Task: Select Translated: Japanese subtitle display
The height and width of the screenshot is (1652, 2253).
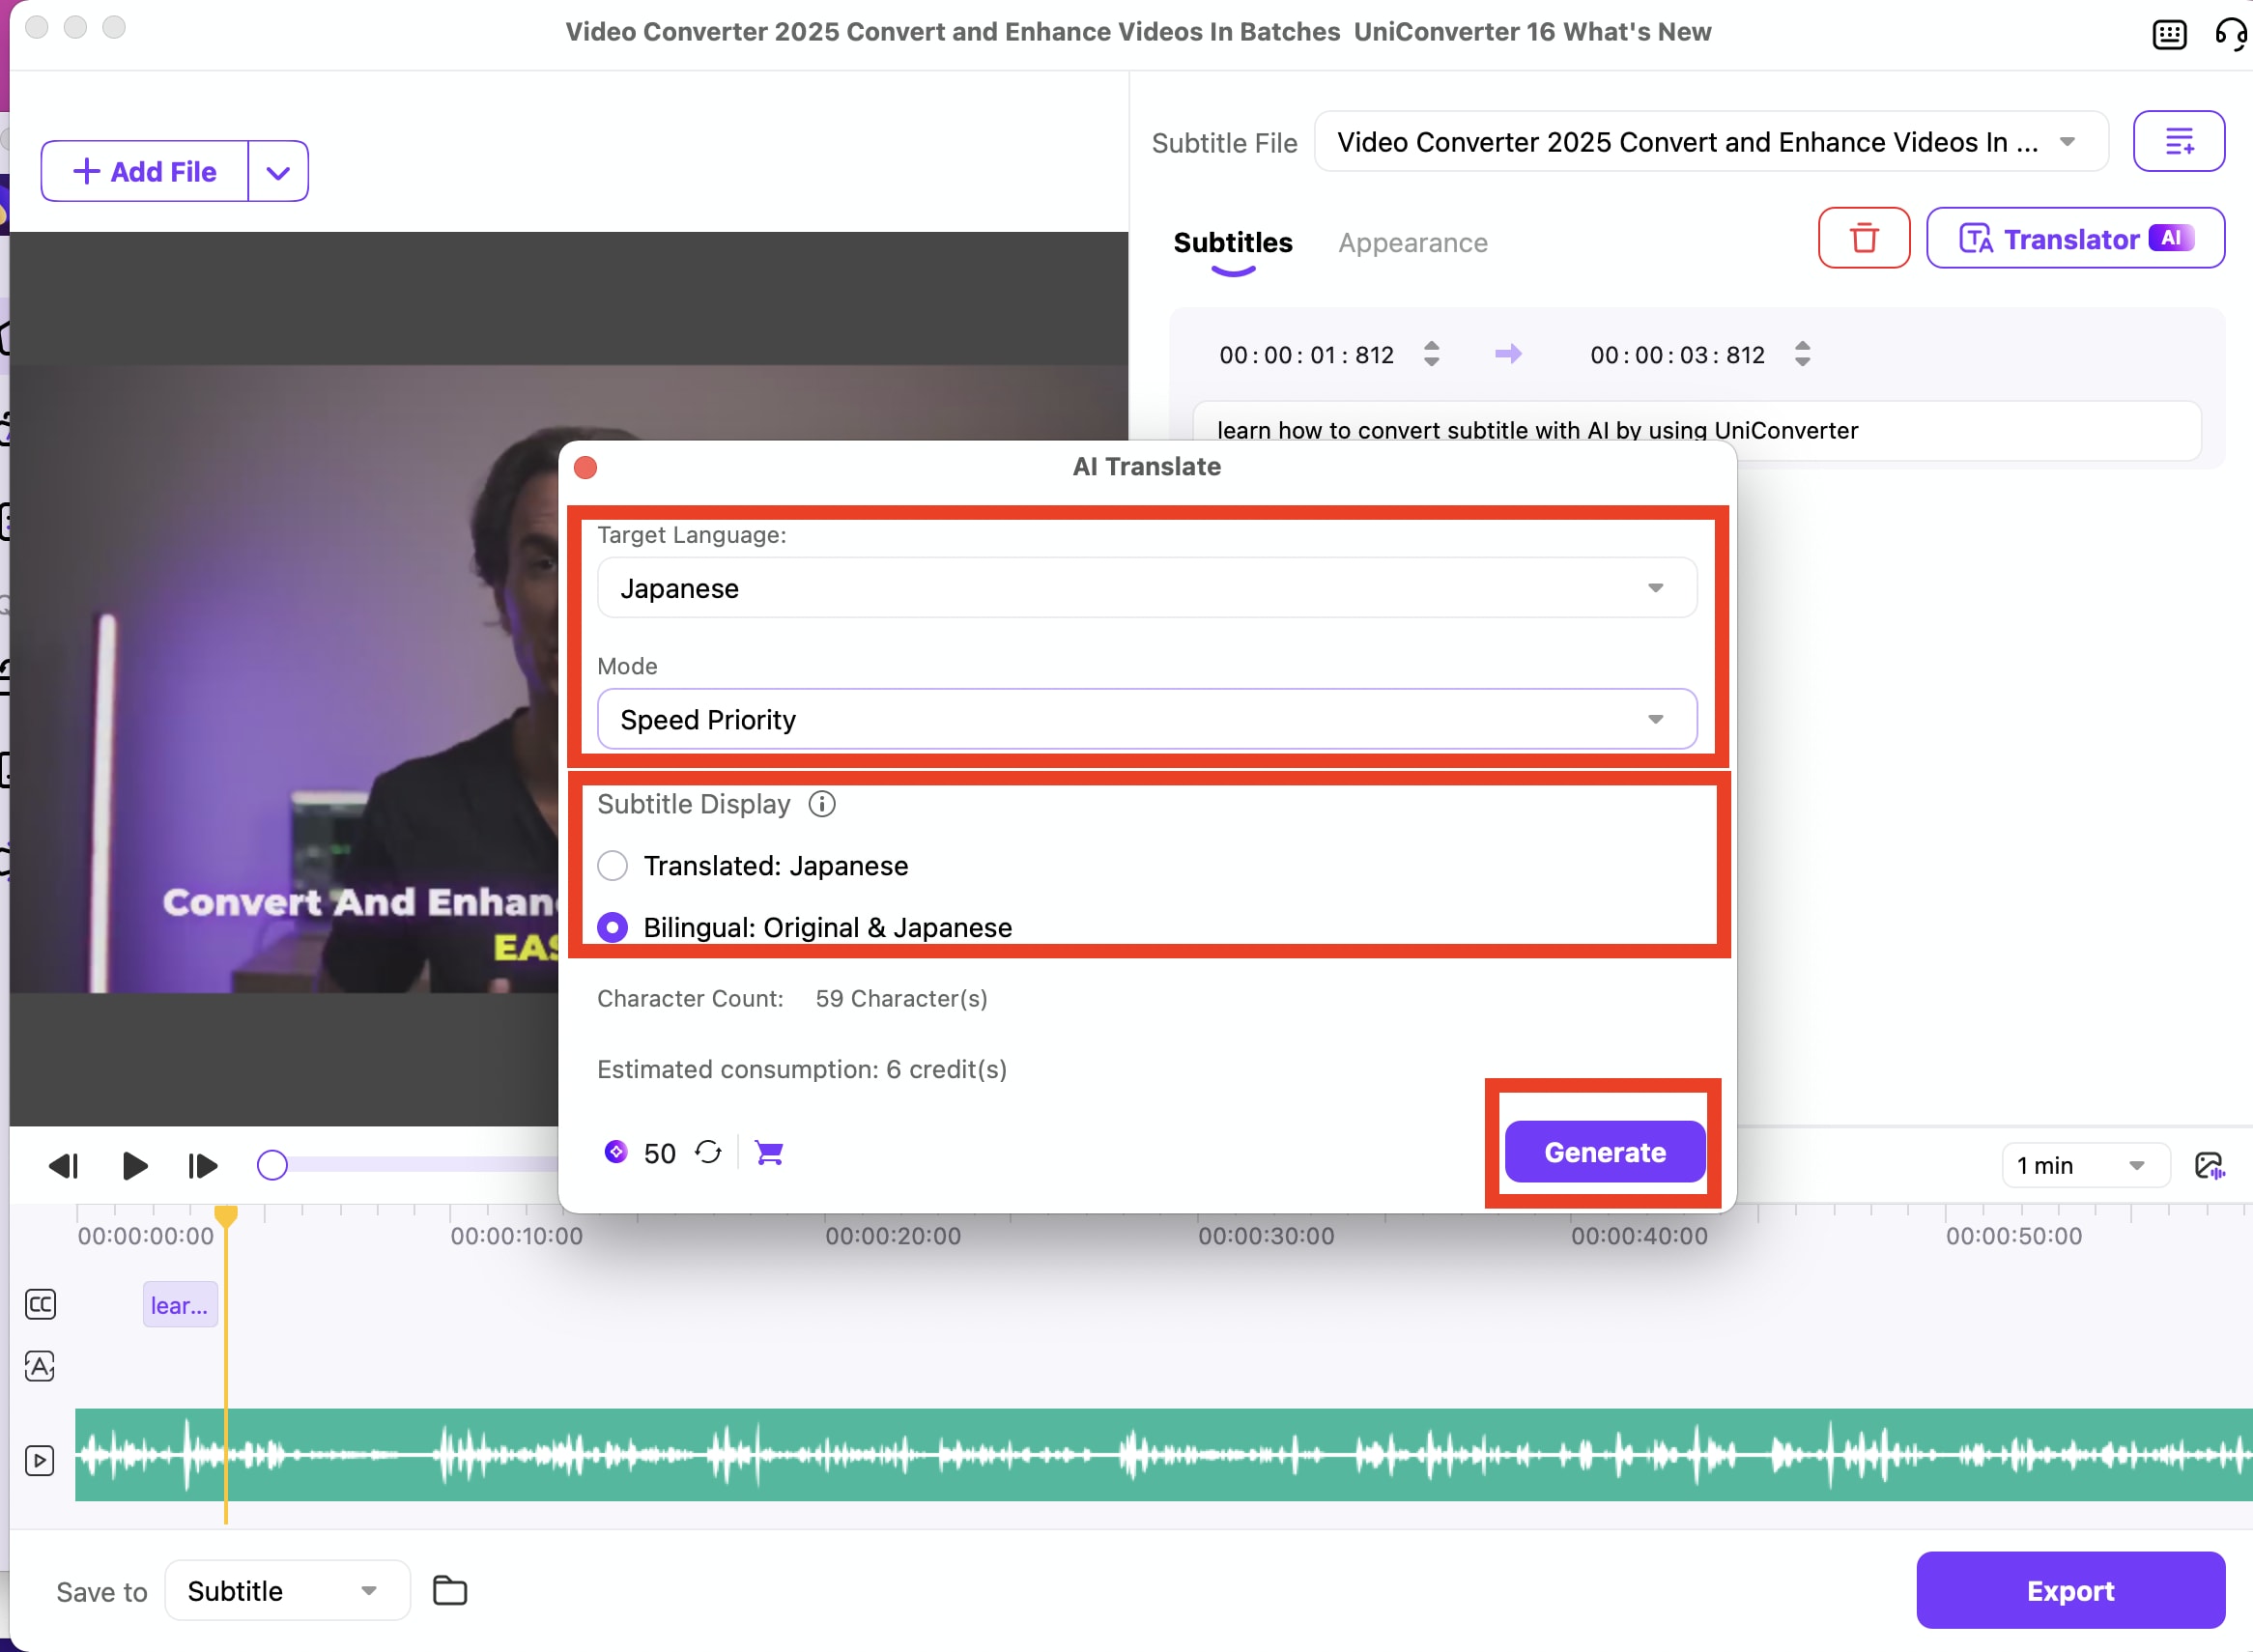Action: click(x=612, y=866)
